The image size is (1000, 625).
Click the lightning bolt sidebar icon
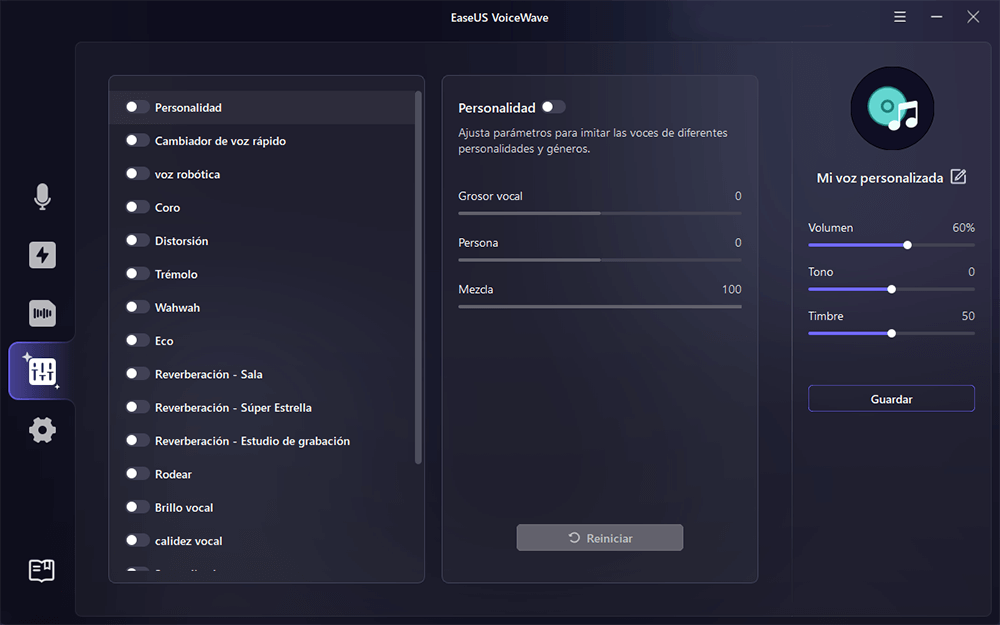tap(42, 255)
